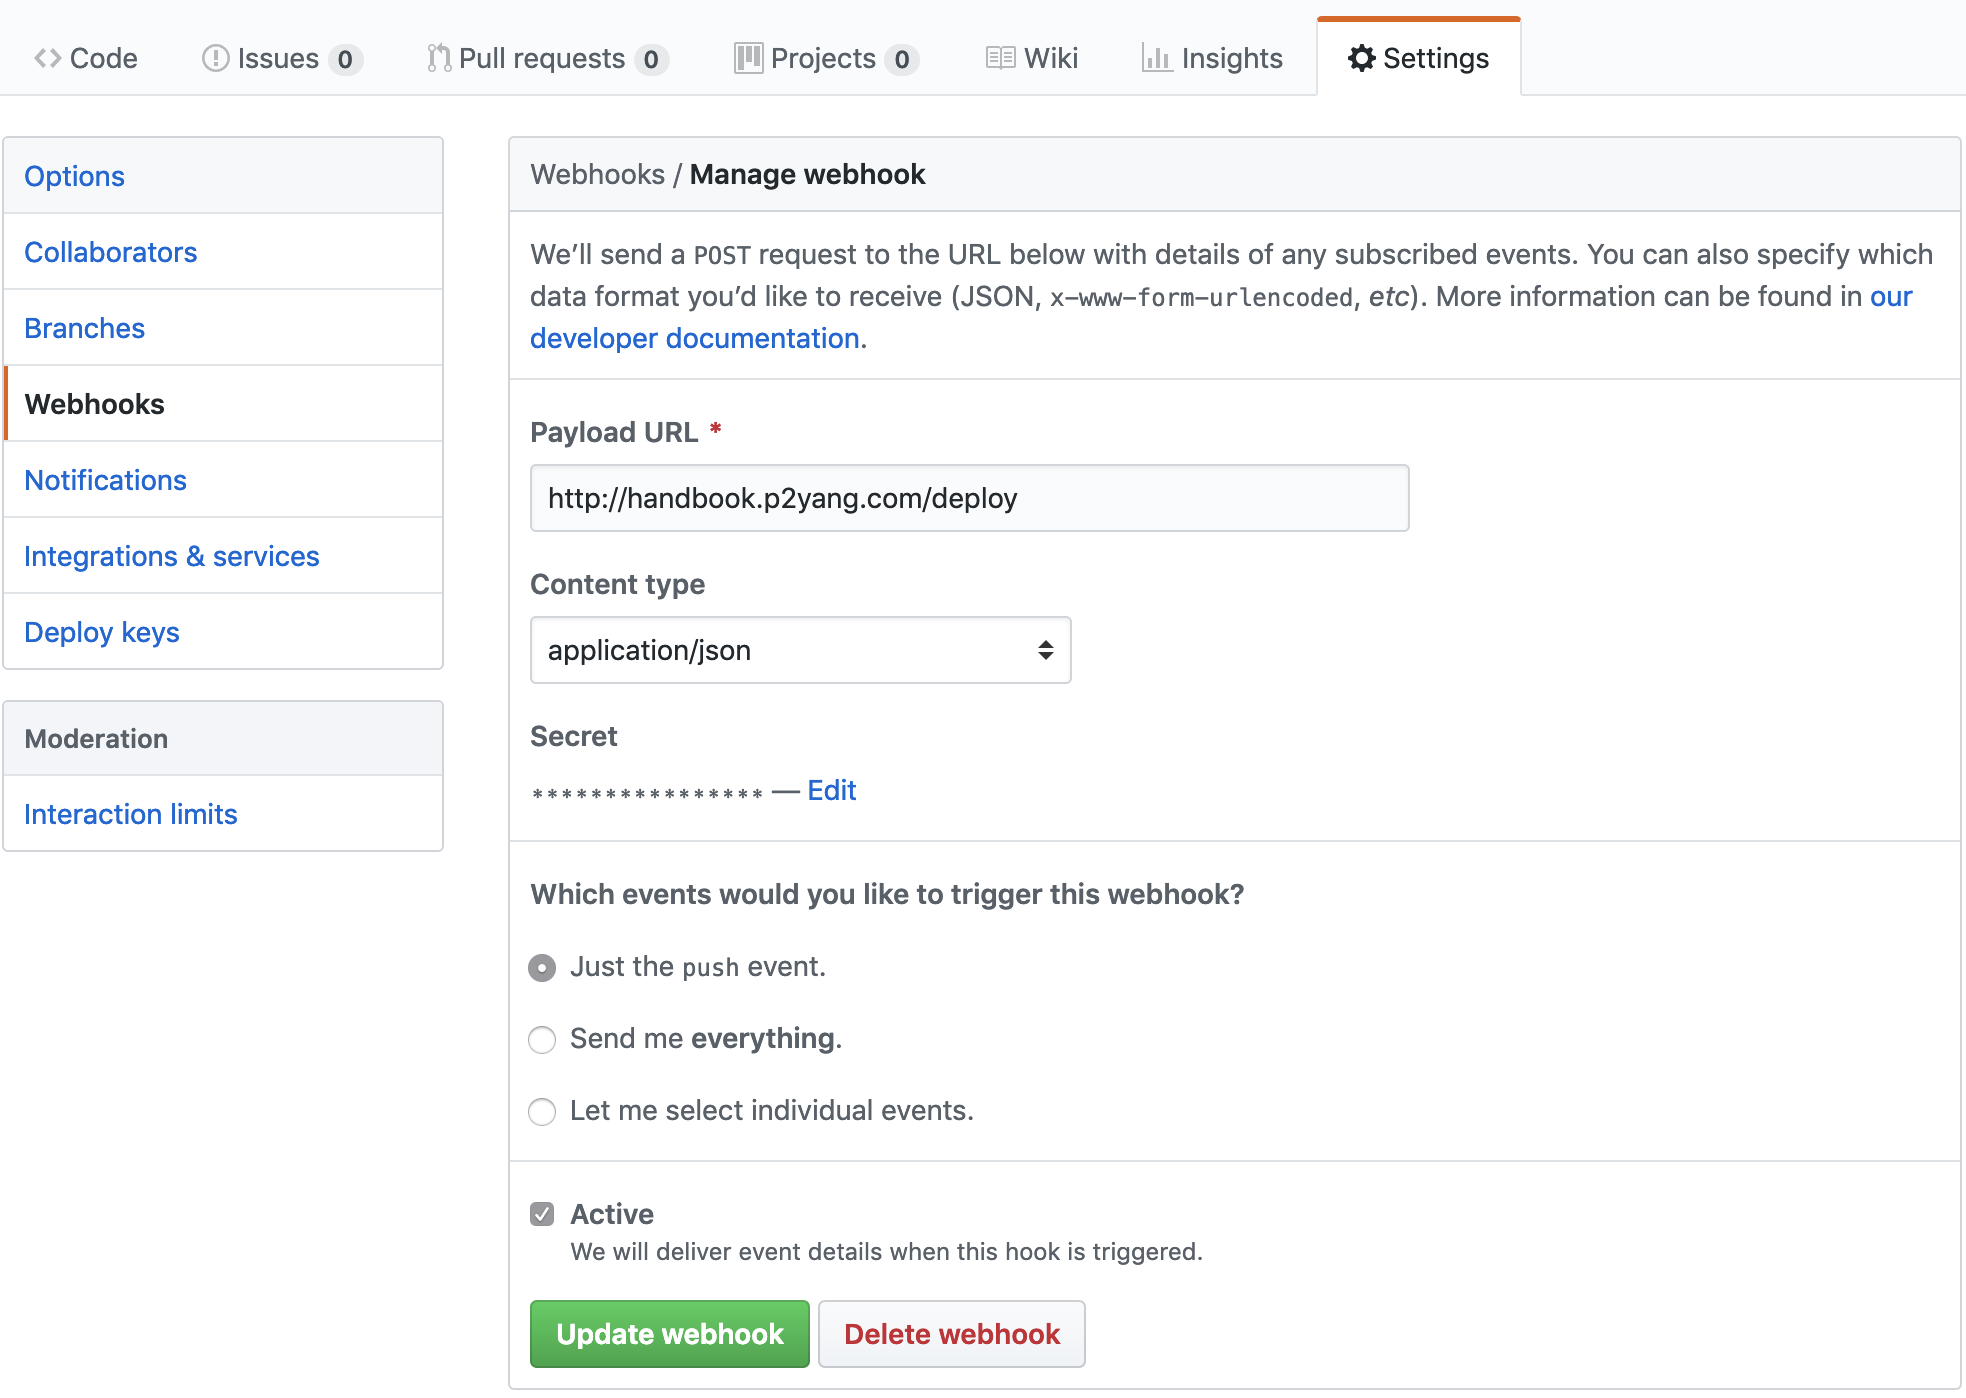Click the Update webhook button
The image size is (1966, 1398).
669,1334
